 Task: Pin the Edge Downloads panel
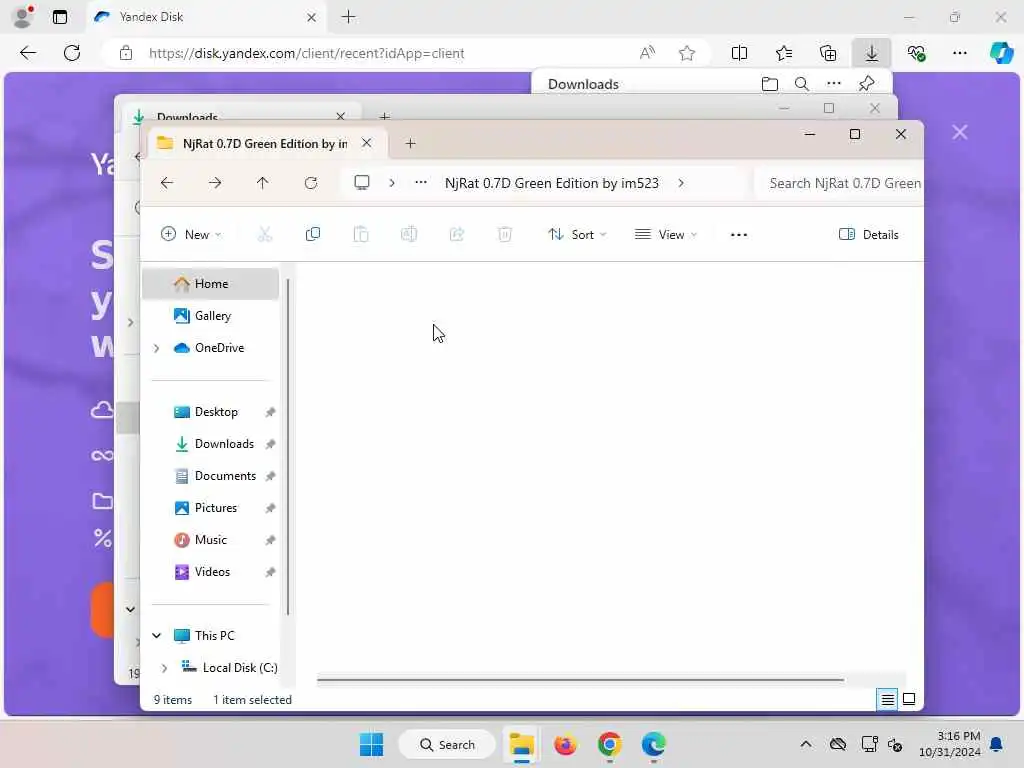click(x=867, y=84)
